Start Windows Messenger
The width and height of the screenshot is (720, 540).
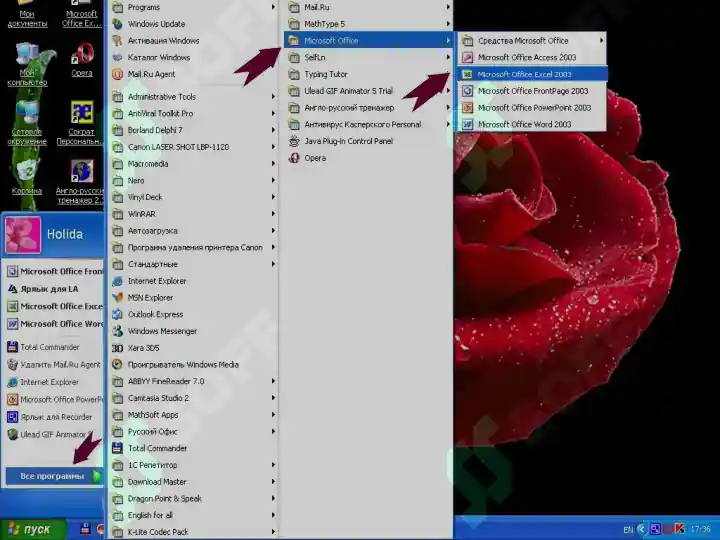click(x=194, y=332)
